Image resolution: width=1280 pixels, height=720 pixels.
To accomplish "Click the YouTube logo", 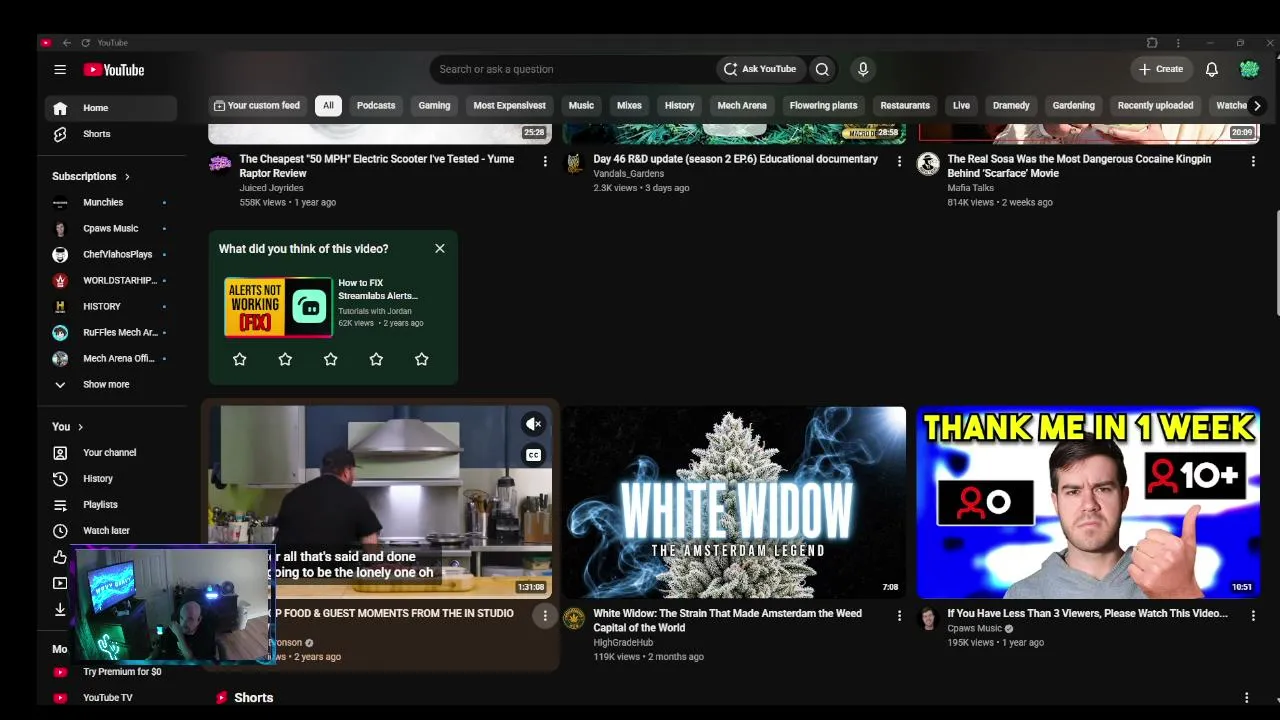I will (x=114, y=70).
